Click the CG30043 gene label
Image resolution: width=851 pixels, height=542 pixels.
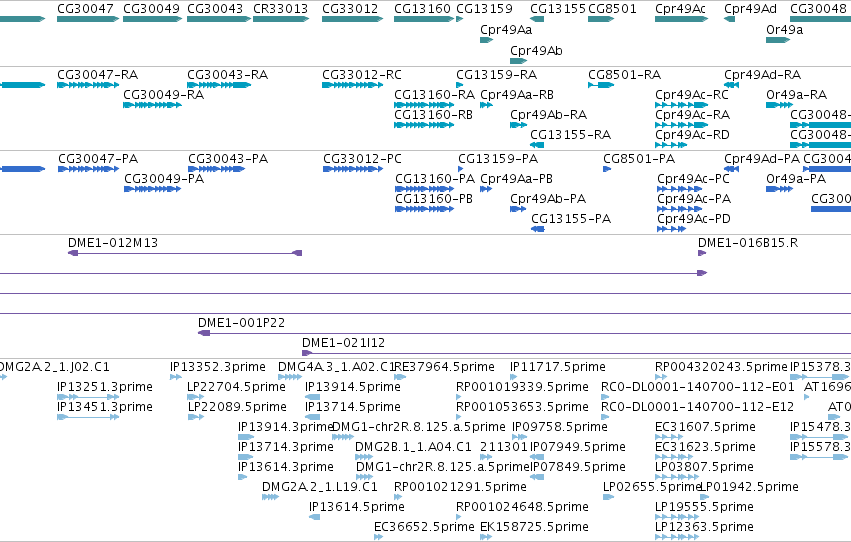pos(215,9)
